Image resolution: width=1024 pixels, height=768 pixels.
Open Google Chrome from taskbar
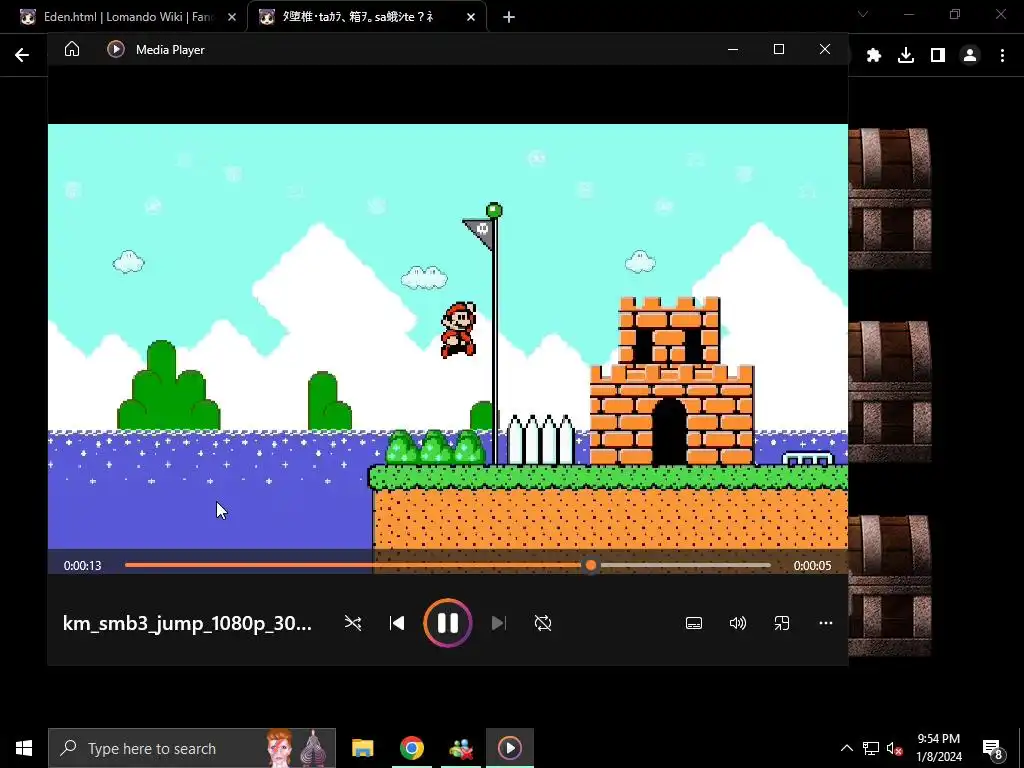(x=411, y=748)
